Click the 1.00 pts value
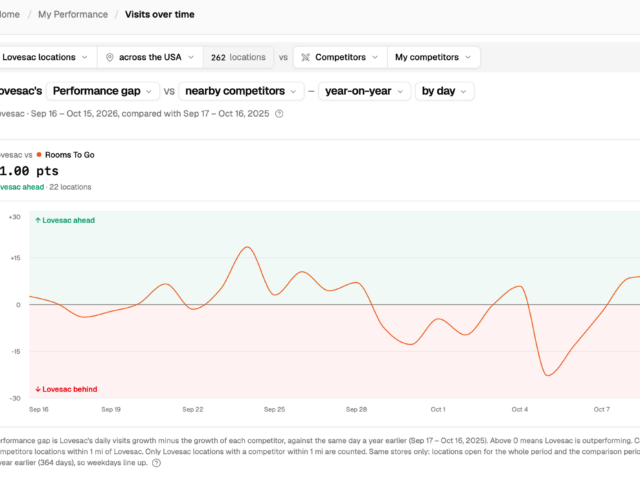The width and height of the screenshot is (640, 478). (x=29, y=171)
